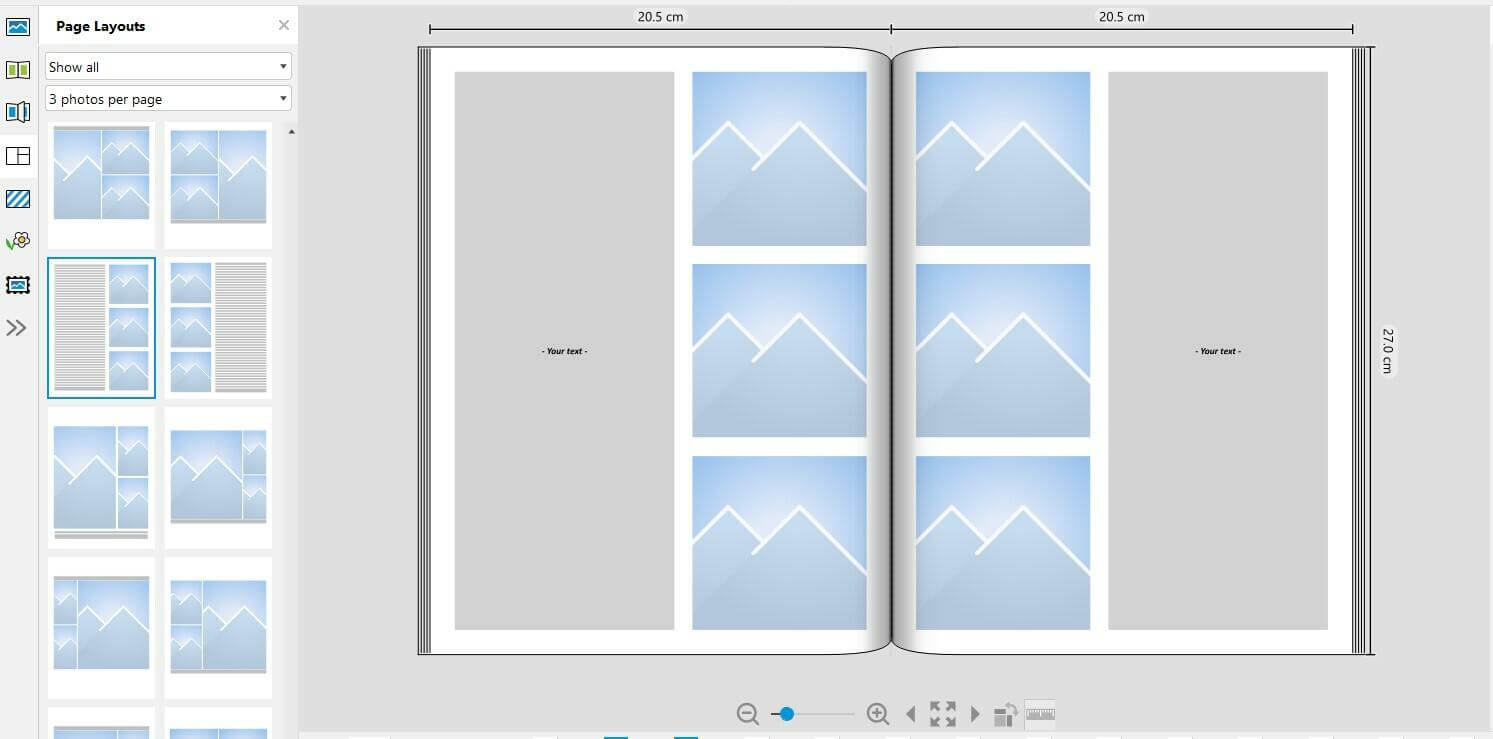1493x739 pixels.
Task: Fit page to window with expand arrows icon
Action: [x=942, y=714]
